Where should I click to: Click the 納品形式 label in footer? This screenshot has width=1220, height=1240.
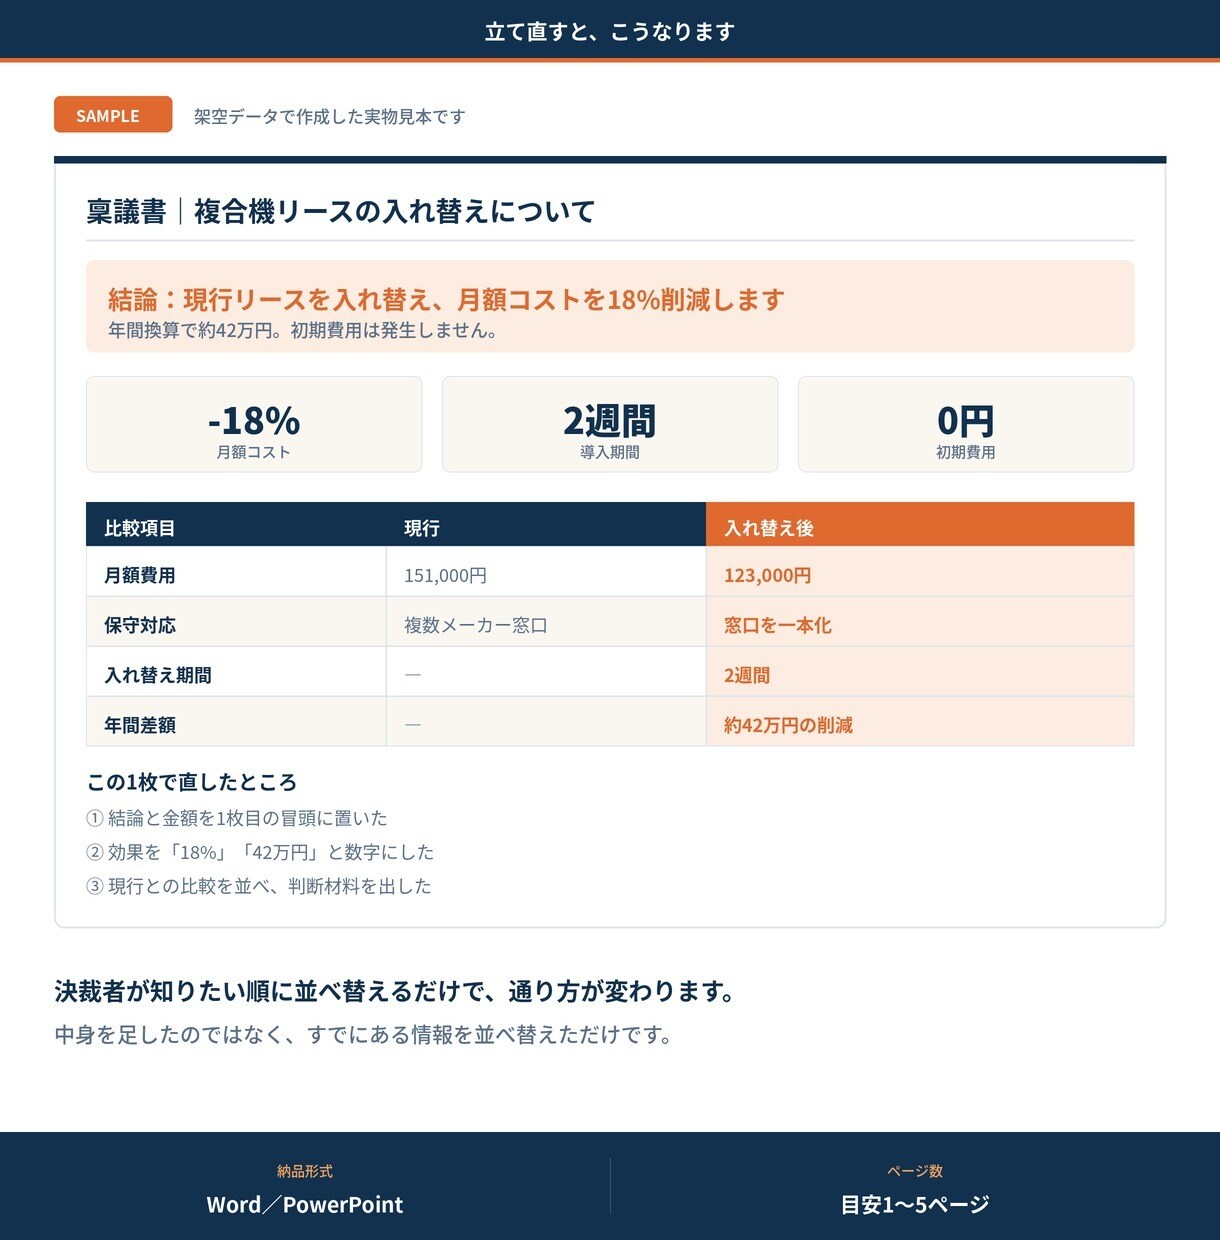coord(305,1171)
